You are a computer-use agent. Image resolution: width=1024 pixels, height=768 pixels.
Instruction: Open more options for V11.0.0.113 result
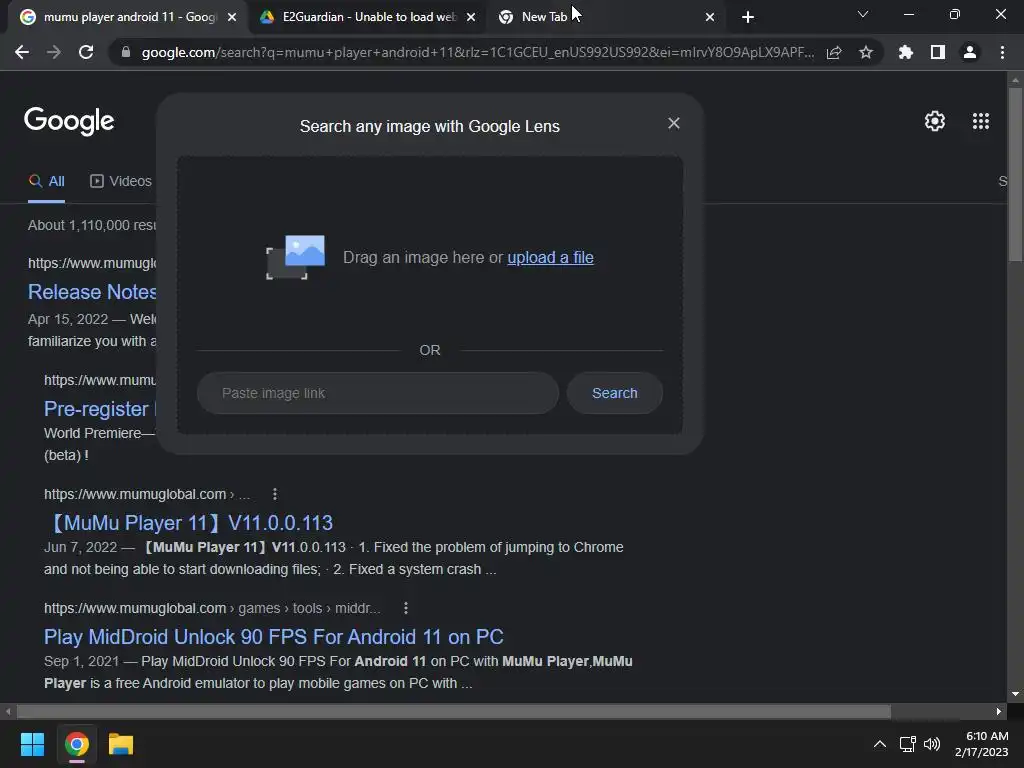(x=275, y=494)
